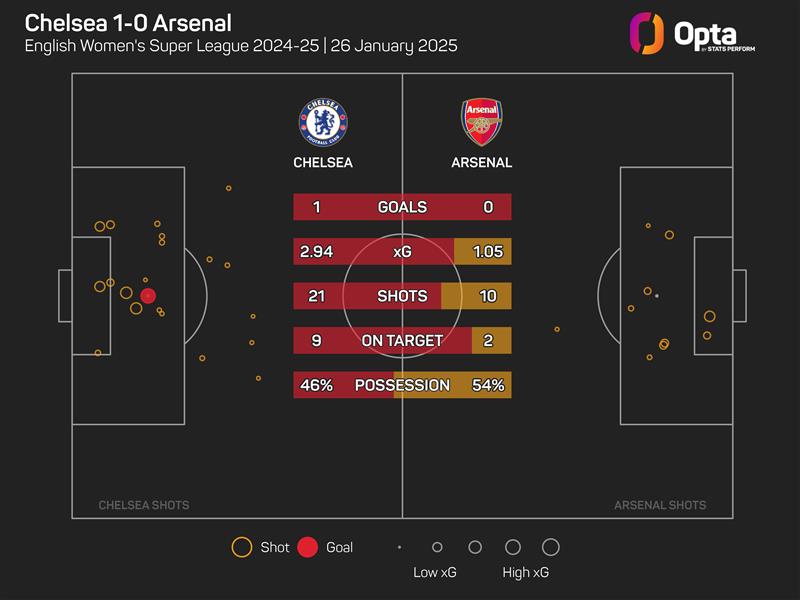Click the smallest xG legend dot
This screenshot has height=600, width=800.
[x=399, y=547]
